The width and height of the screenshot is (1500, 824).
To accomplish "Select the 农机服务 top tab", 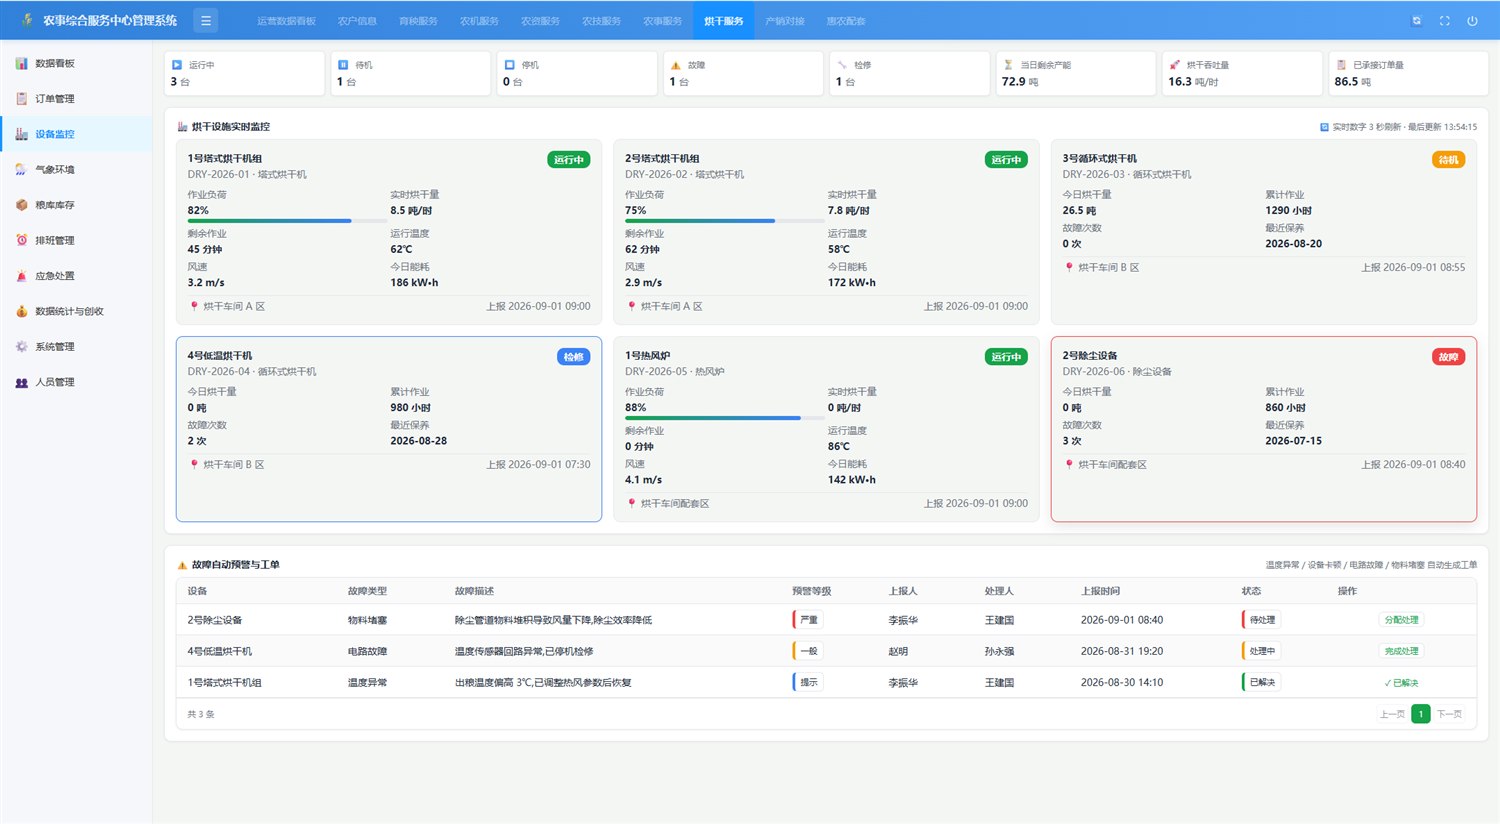I will (479, 21).
